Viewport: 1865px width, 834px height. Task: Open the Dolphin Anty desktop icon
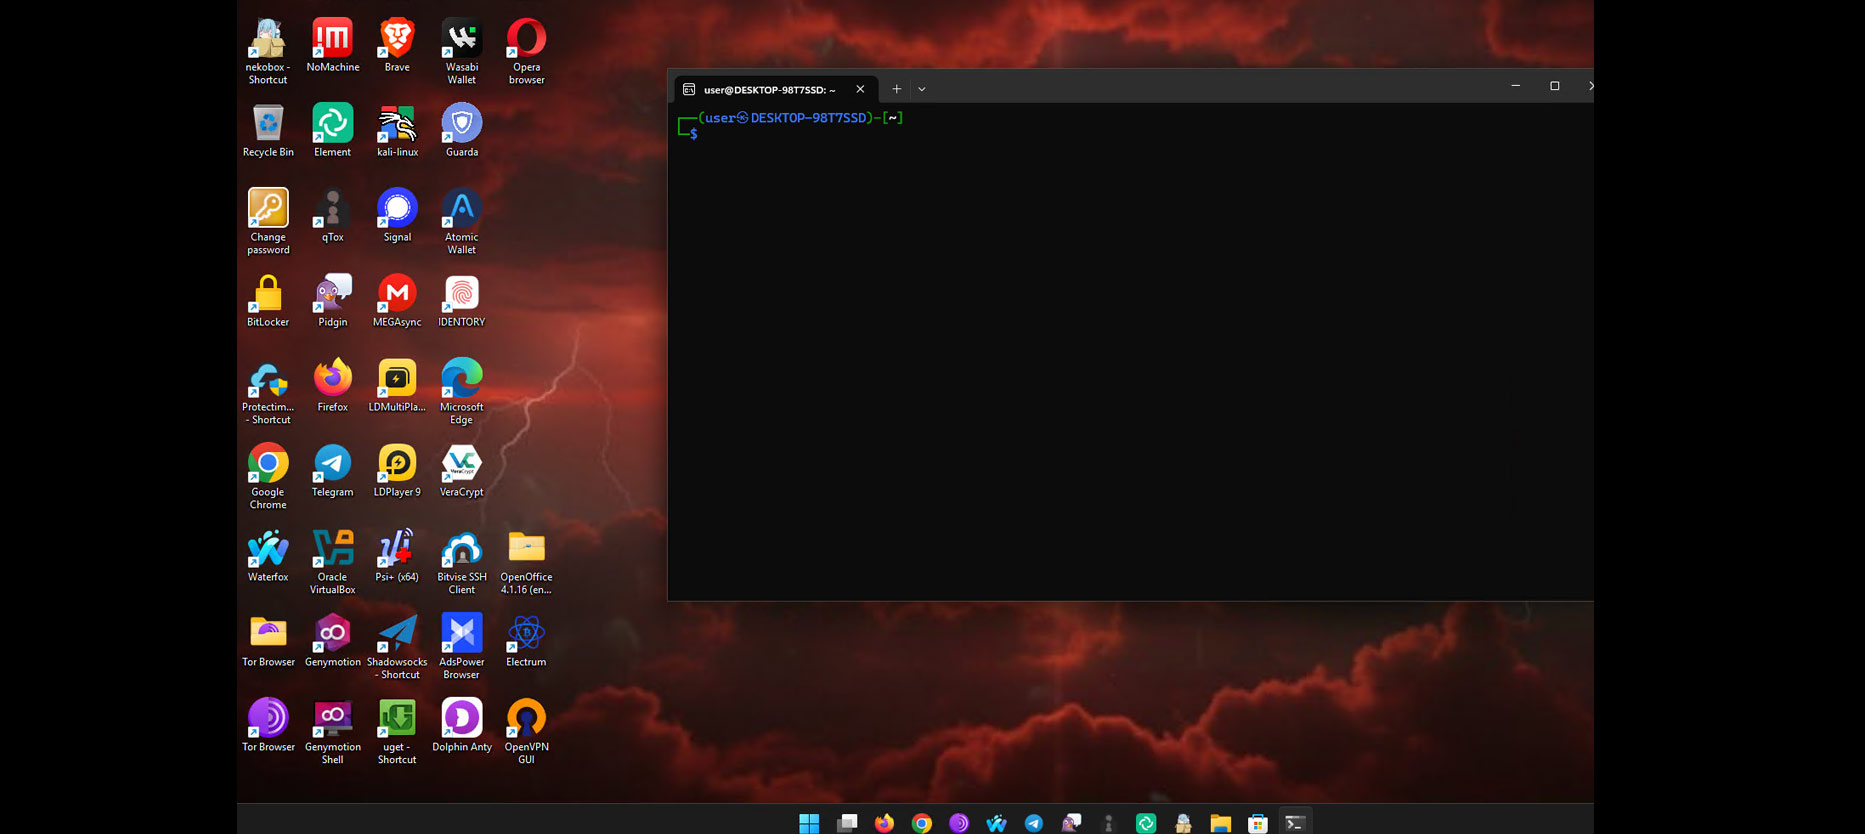tap(461, 726)
